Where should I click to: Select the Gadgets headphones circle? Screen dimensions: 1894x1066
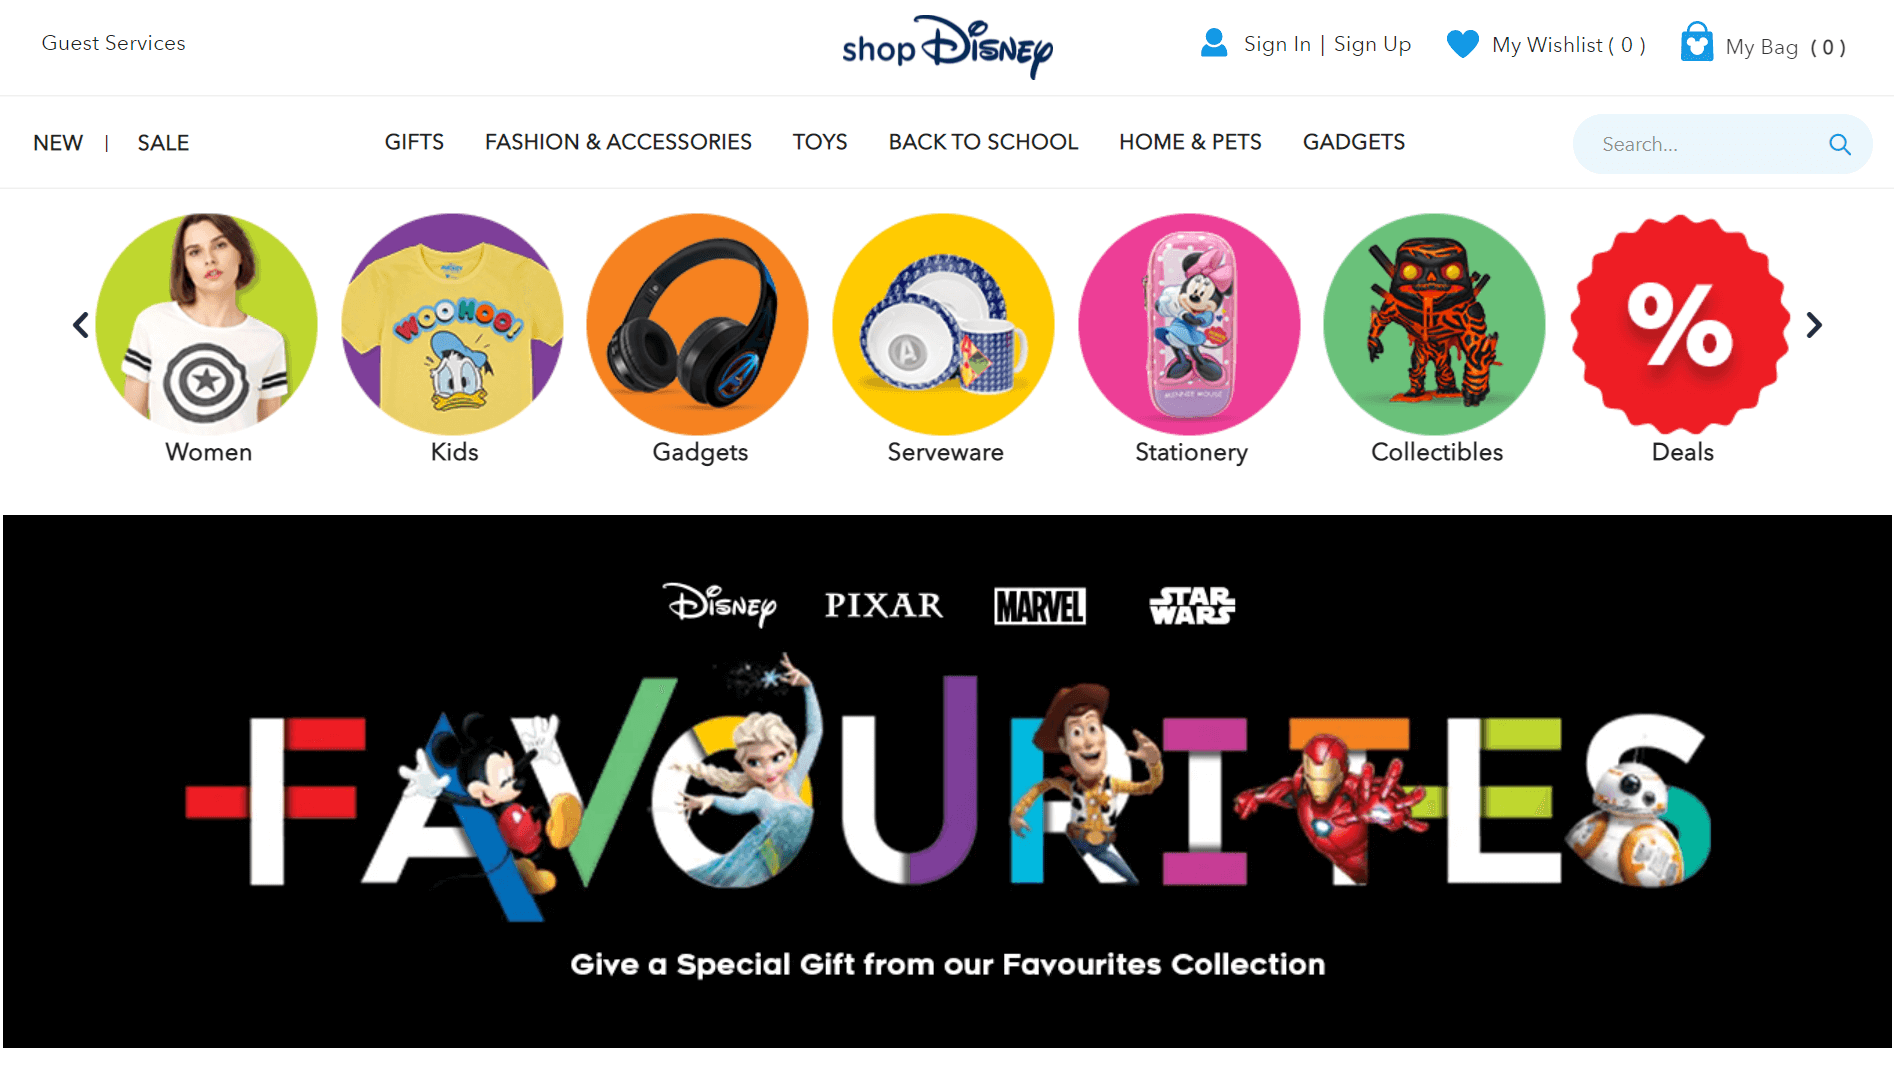click(698, 324)
